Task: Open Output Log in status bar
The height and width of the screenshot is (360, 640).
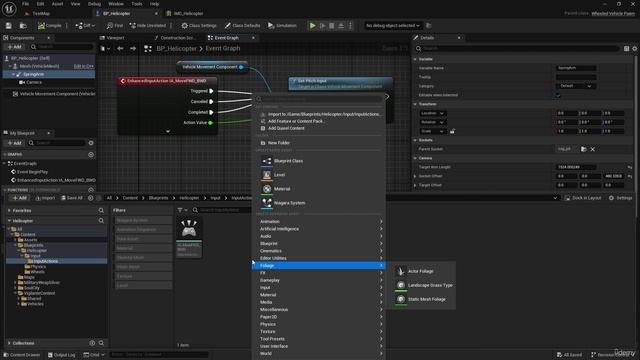Action: (x=62, y=355)
